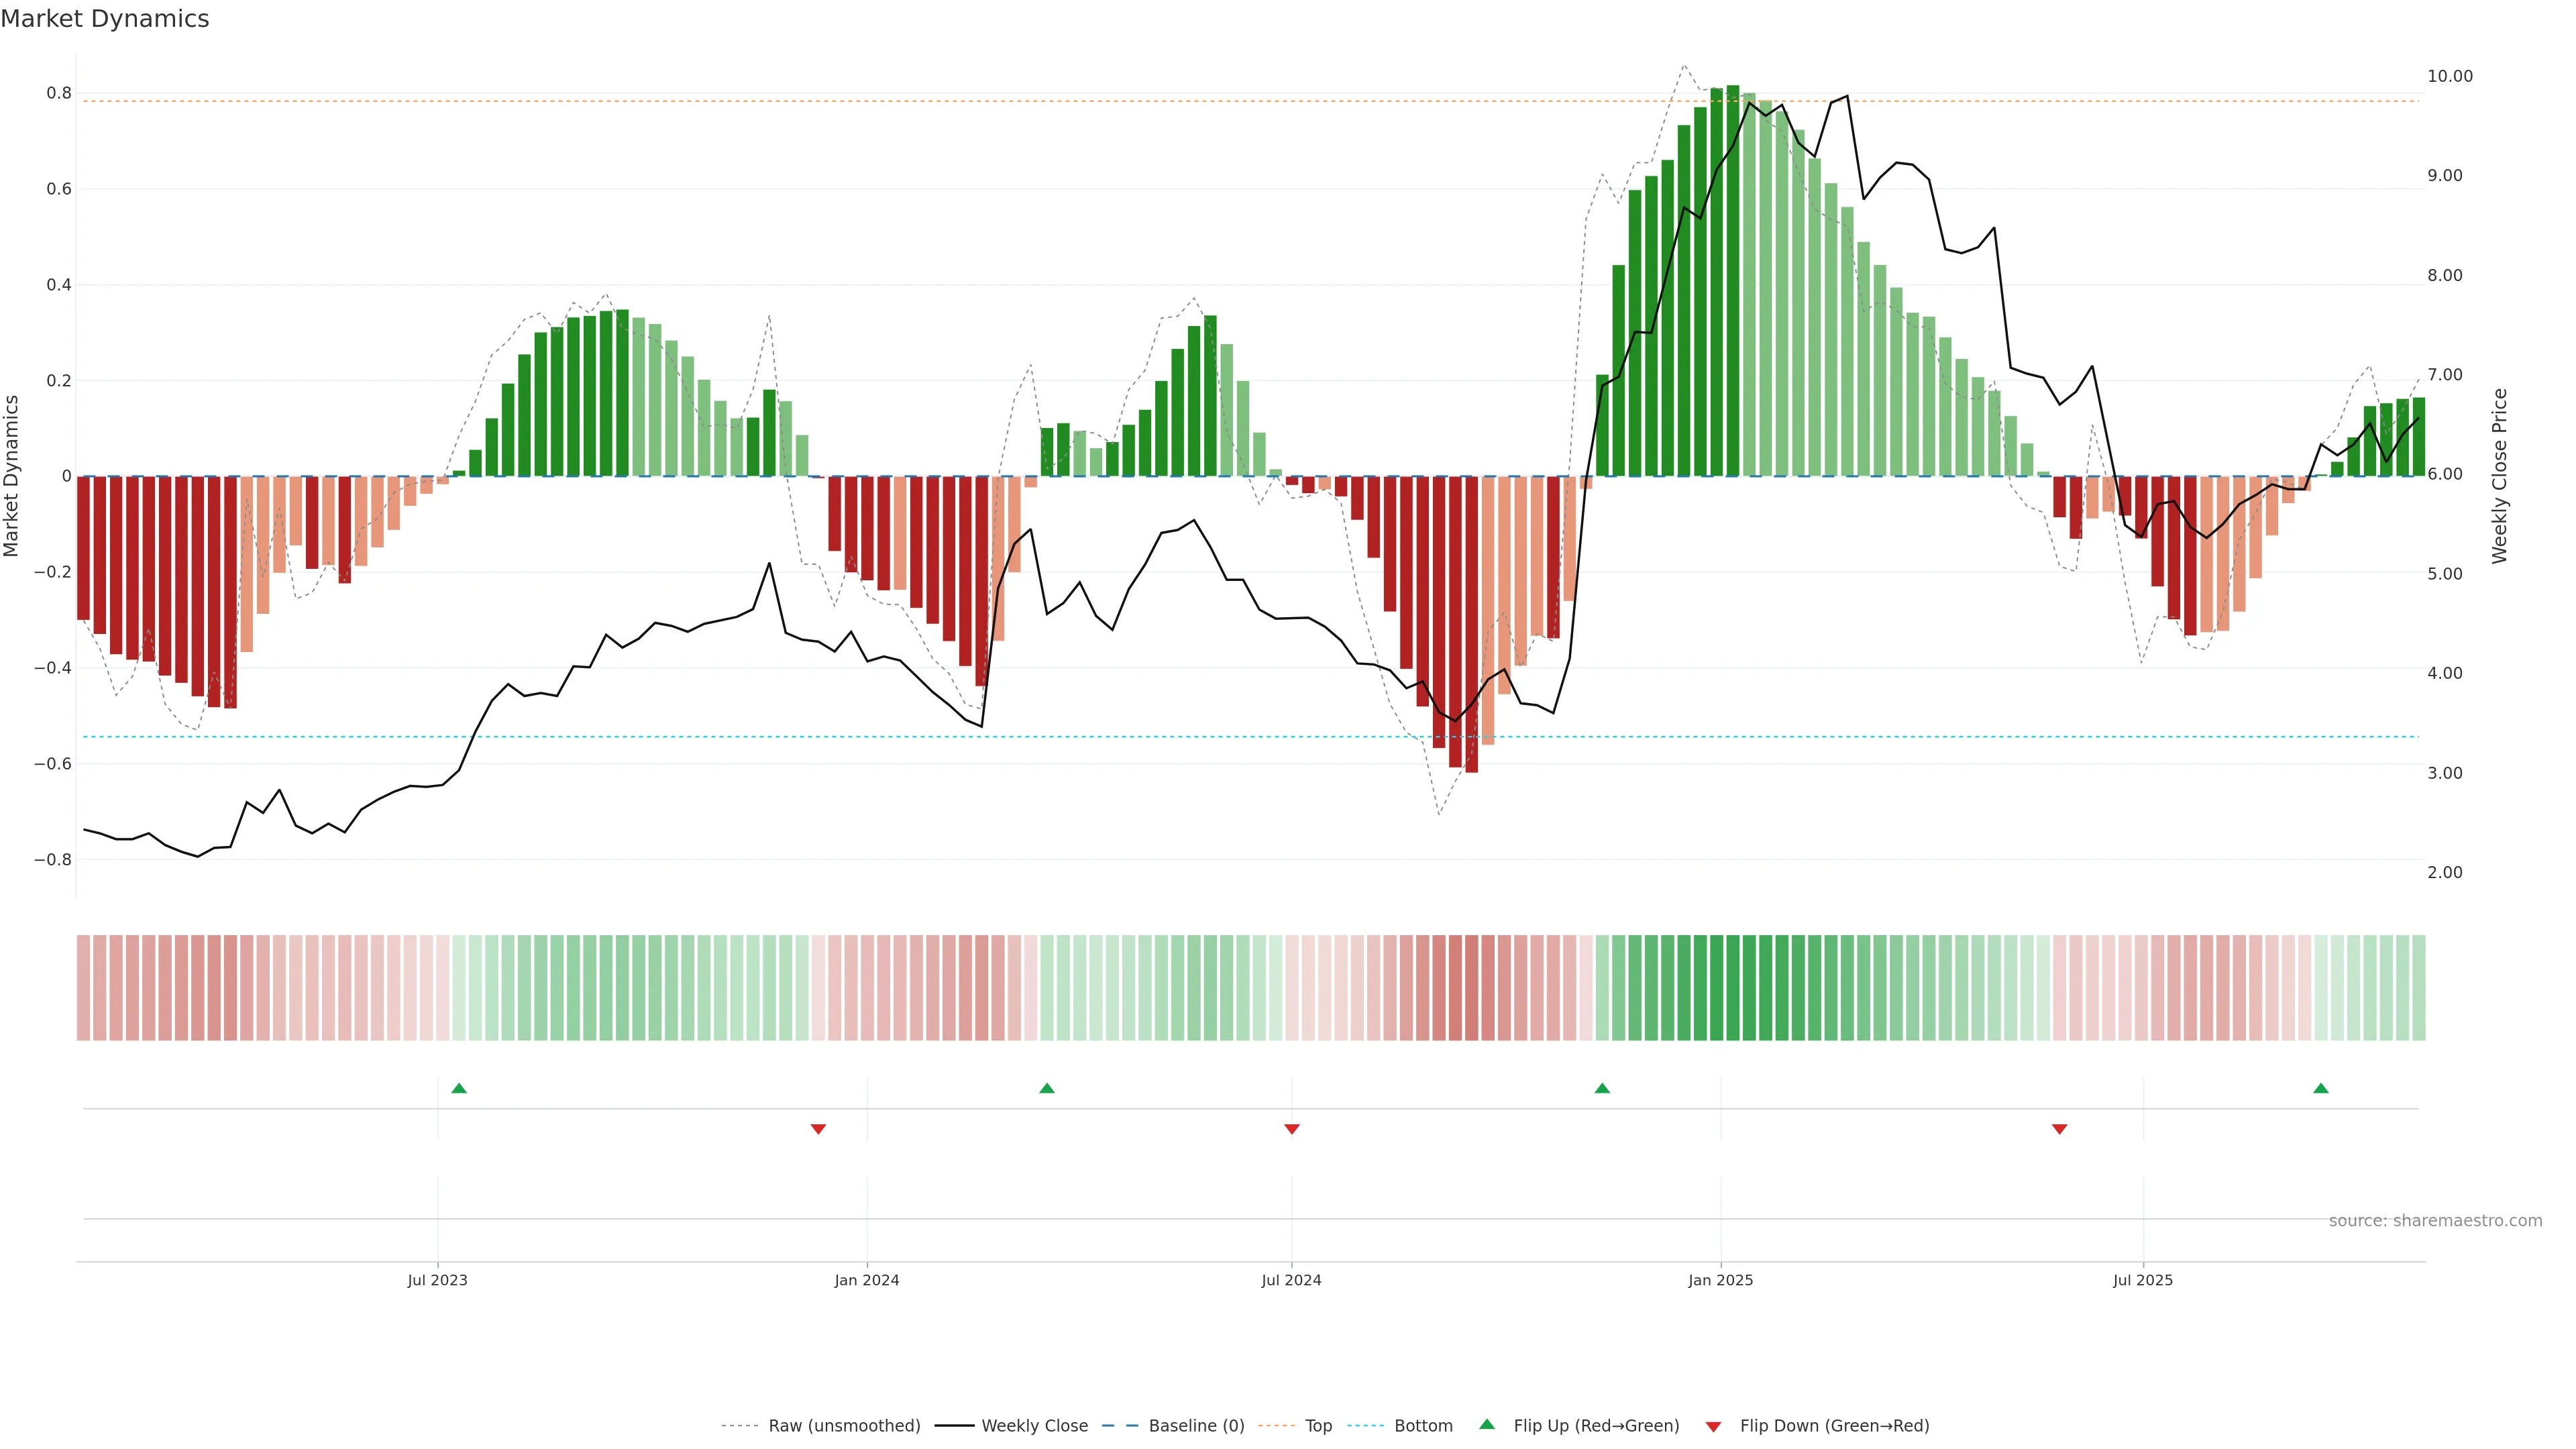Click the green flip-up triangle just before Jan 2025
Screen dimensions: 2576x1449
coord(1602,1088)
